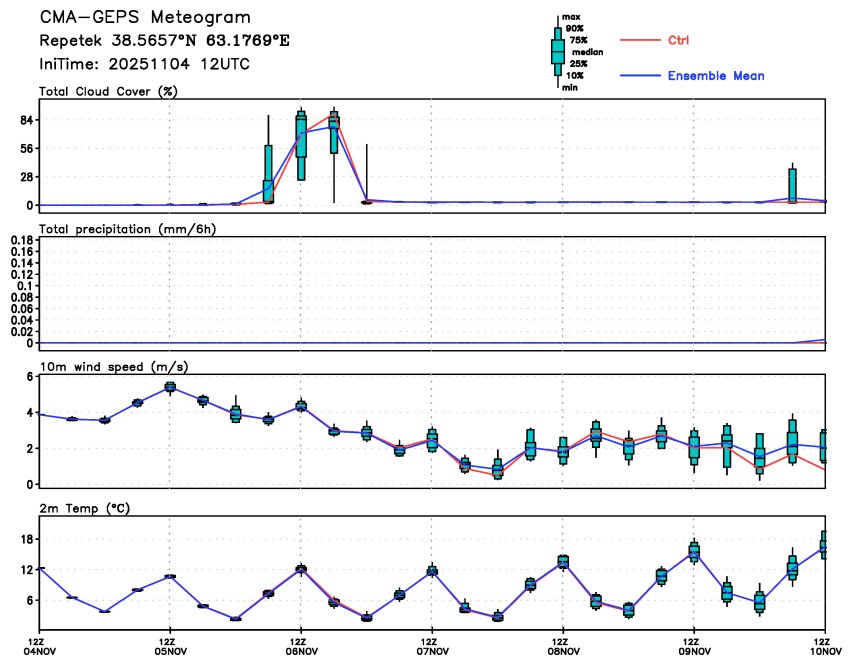Click the "CMA-GEPS Meteogram" title
The height and width of the screenshot is (667, 853).
pos(145,18)
